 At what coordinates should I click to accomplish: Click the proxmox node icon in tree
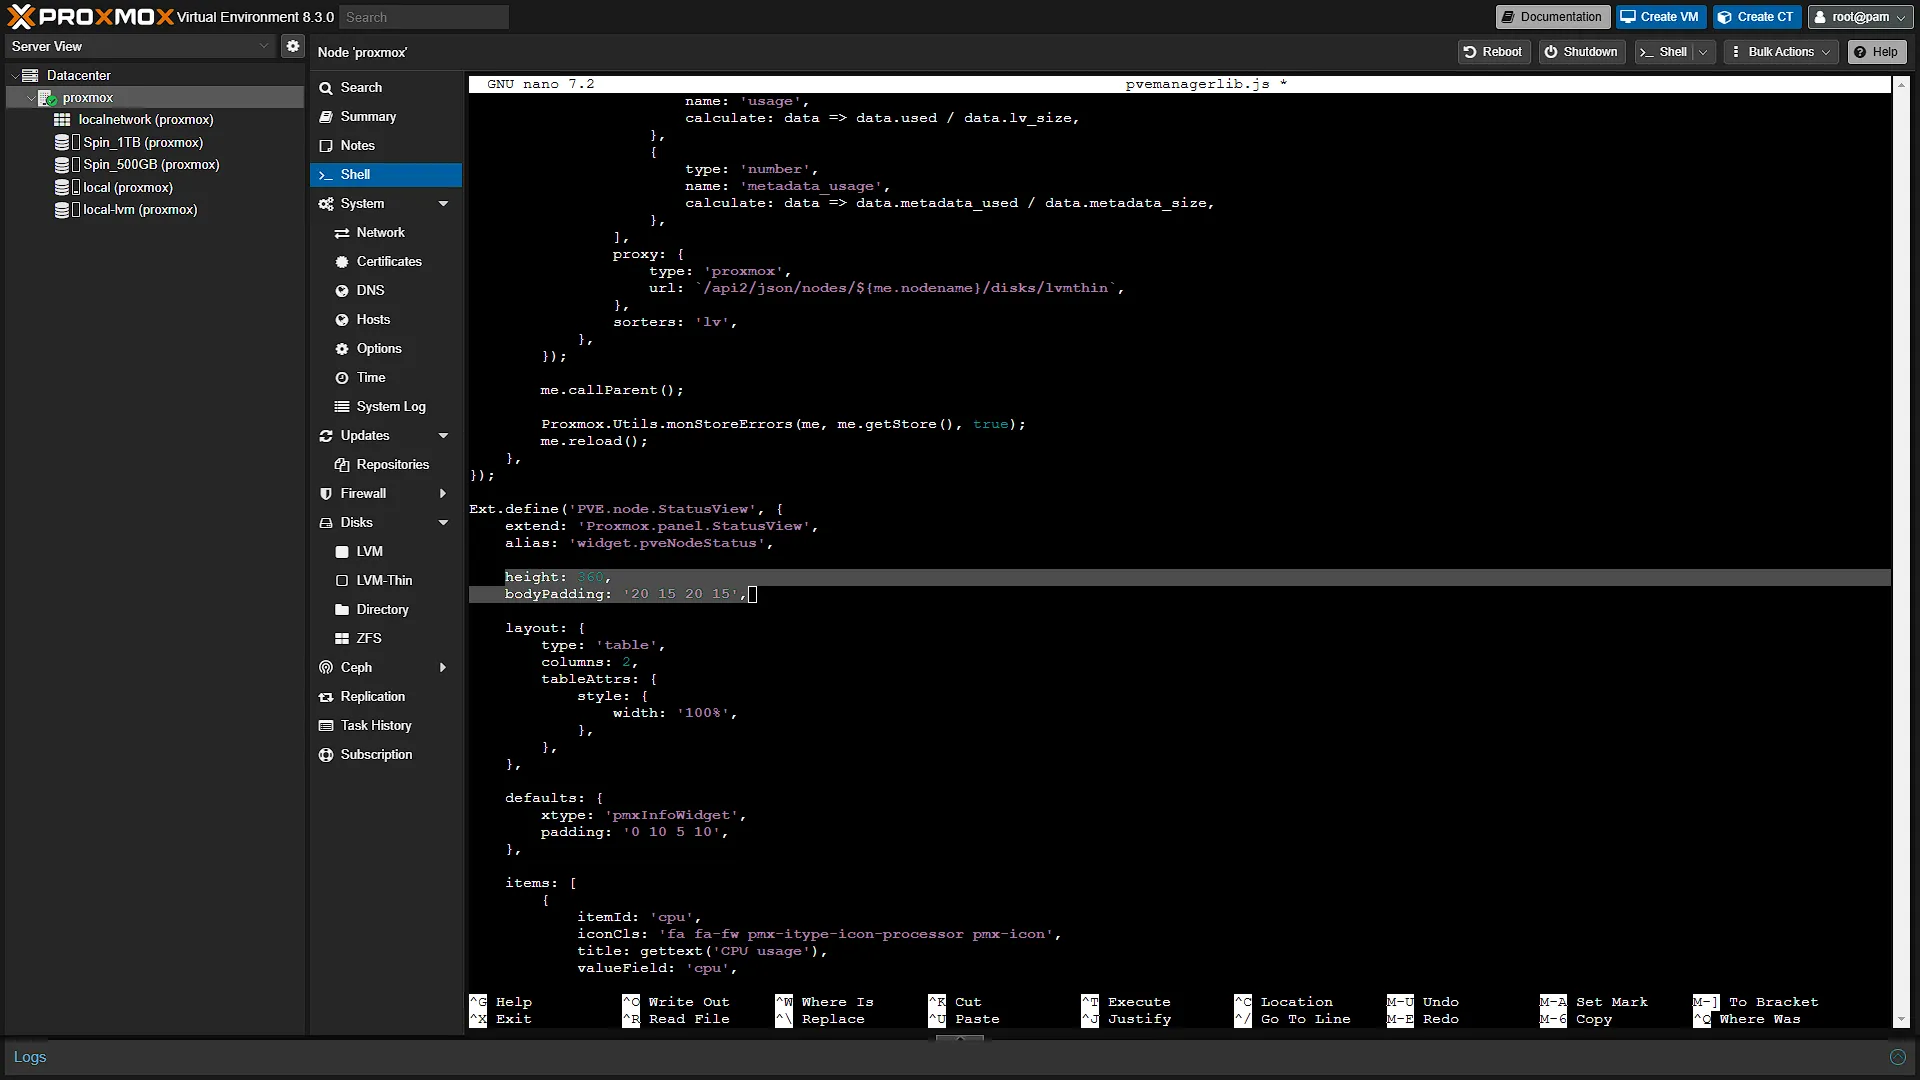click(46, 98)
